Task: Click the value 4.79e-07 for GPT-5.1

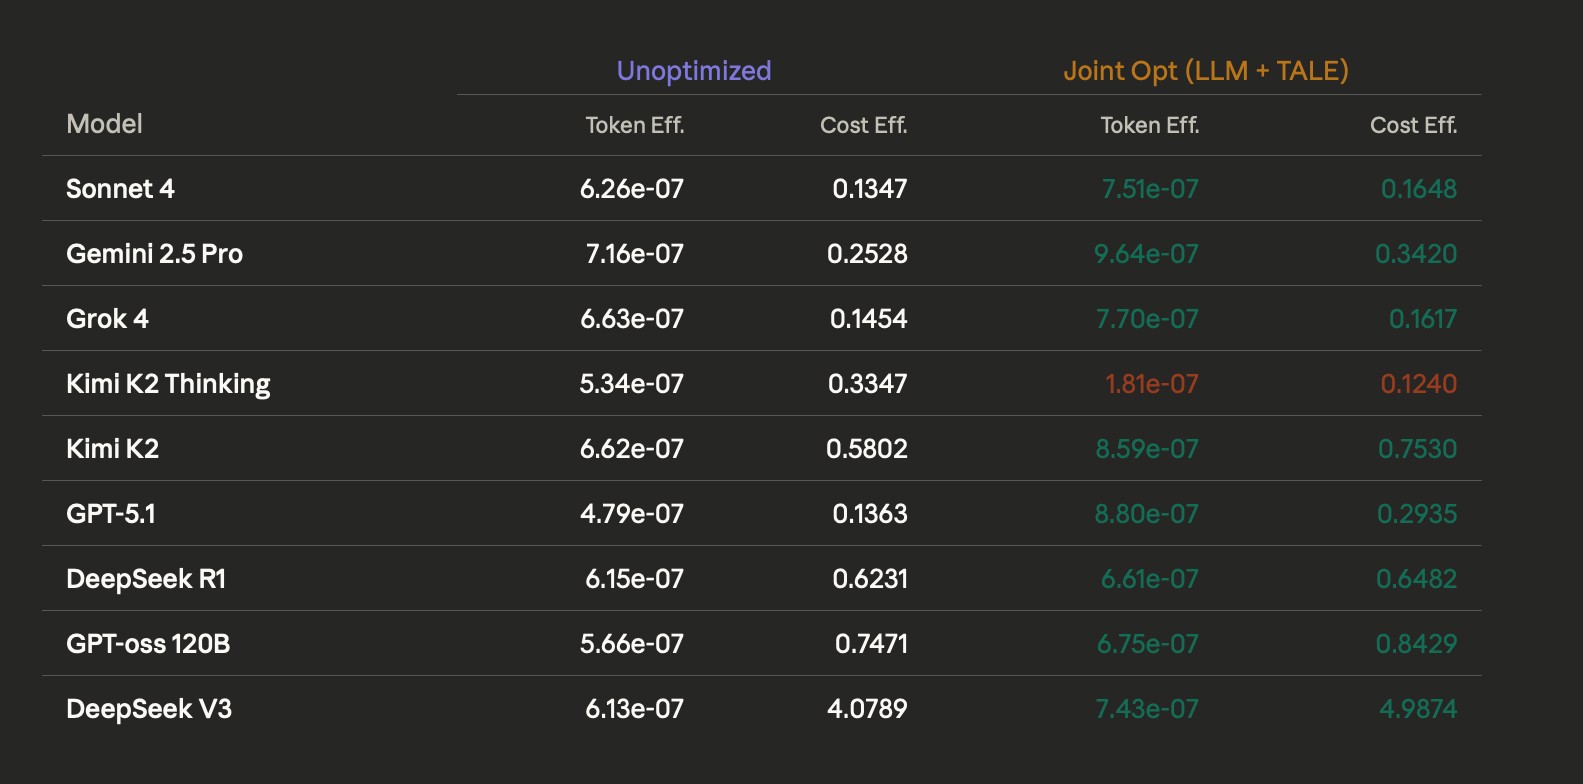Action: coord(632,514)
